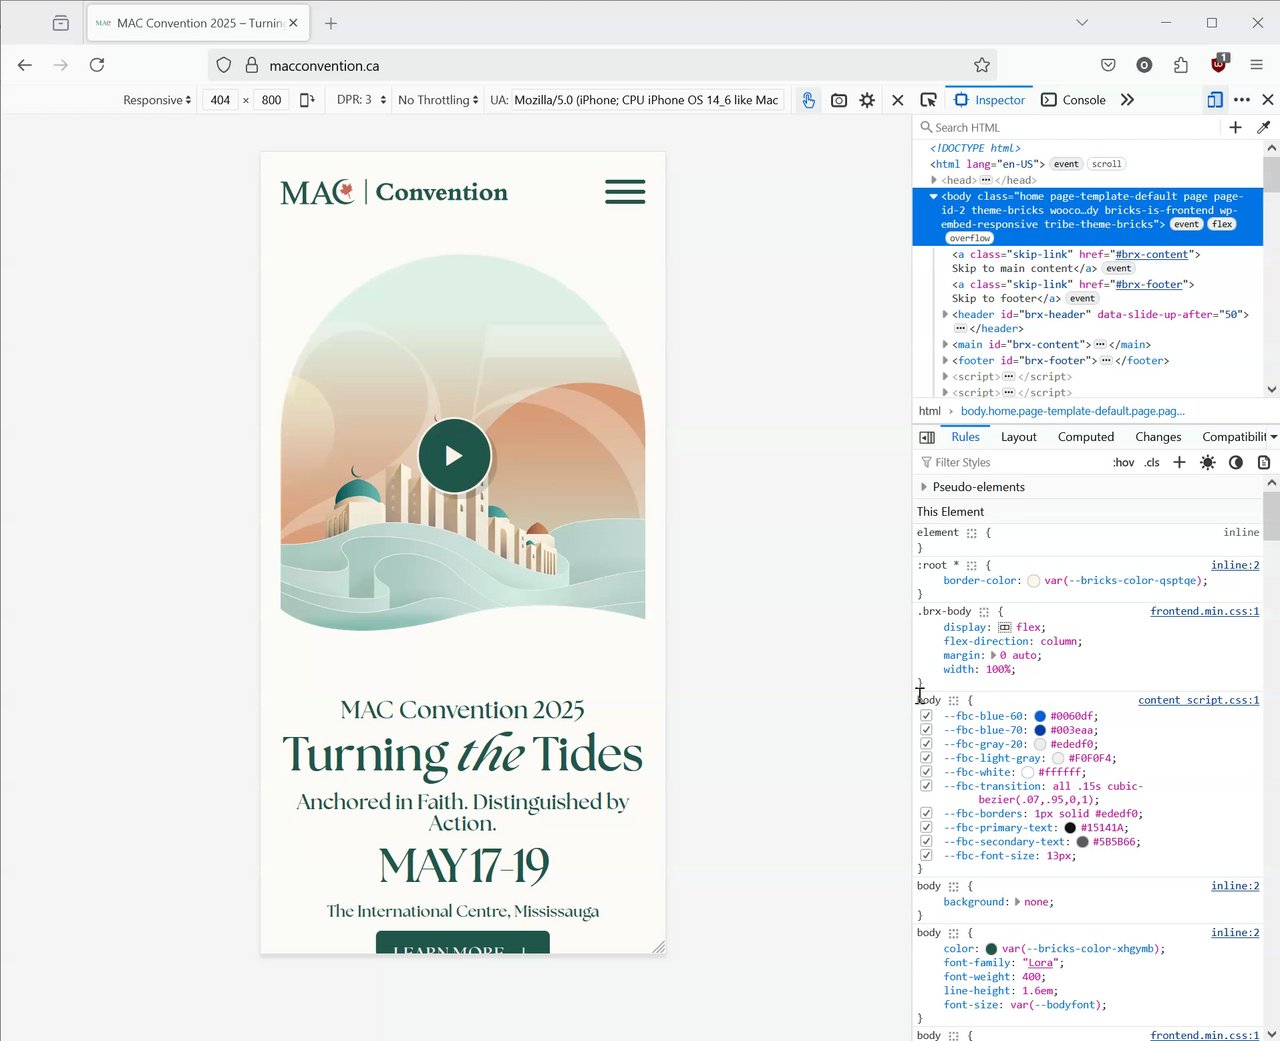Uncheck the --fbc-gray-20 property
This screenshot has height=1041, width=1280.
click(926, 744)
